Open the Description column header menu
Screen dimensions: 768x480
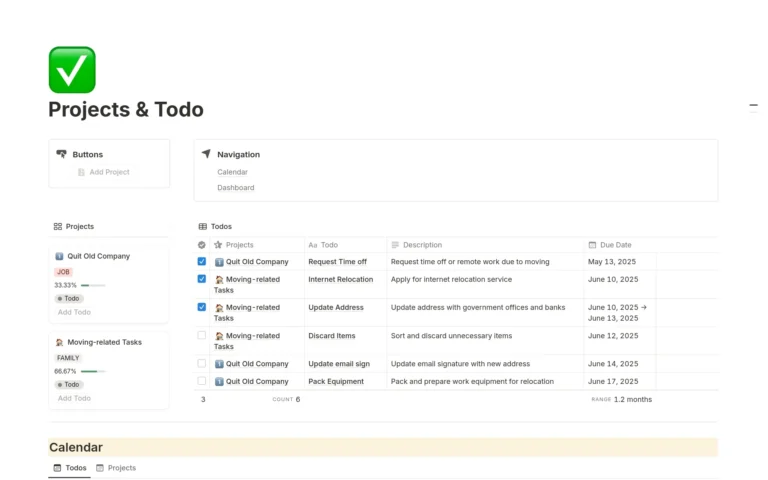485,245
